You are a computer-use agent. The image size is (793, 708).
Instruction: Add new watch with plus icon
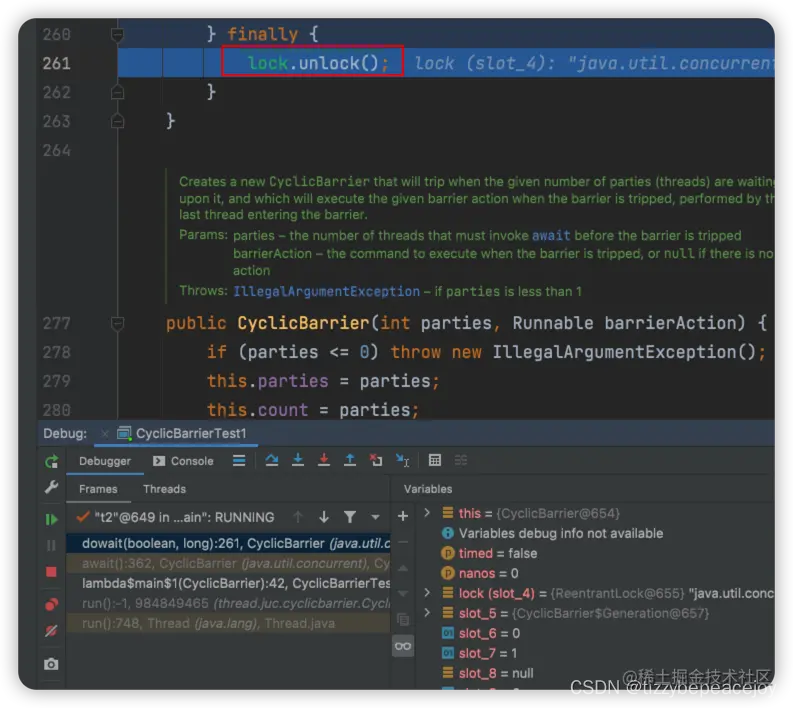[403, 516]
